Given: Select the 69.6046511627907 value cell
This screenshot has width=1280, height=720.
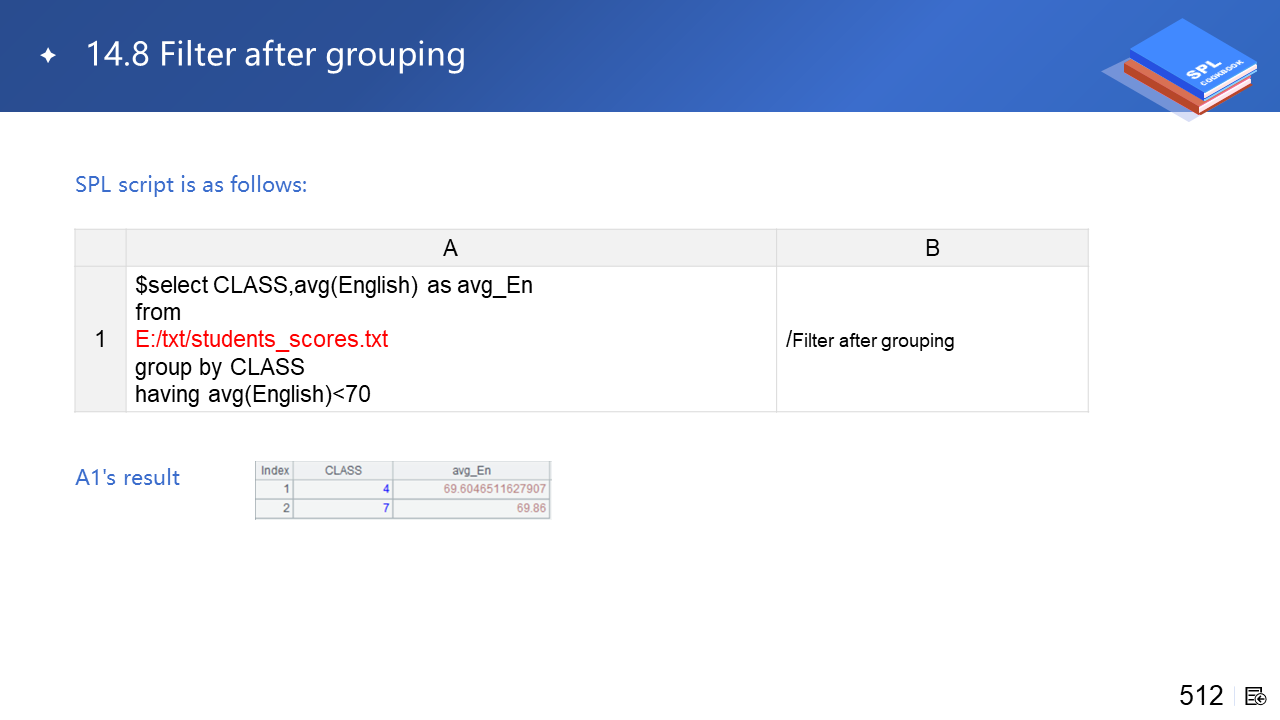Looking at the screenshot, I should pos(495,489).
